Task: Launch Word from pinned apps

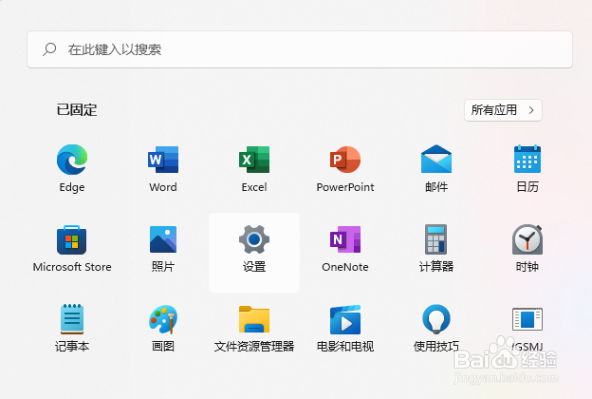Action: (163, 160)
